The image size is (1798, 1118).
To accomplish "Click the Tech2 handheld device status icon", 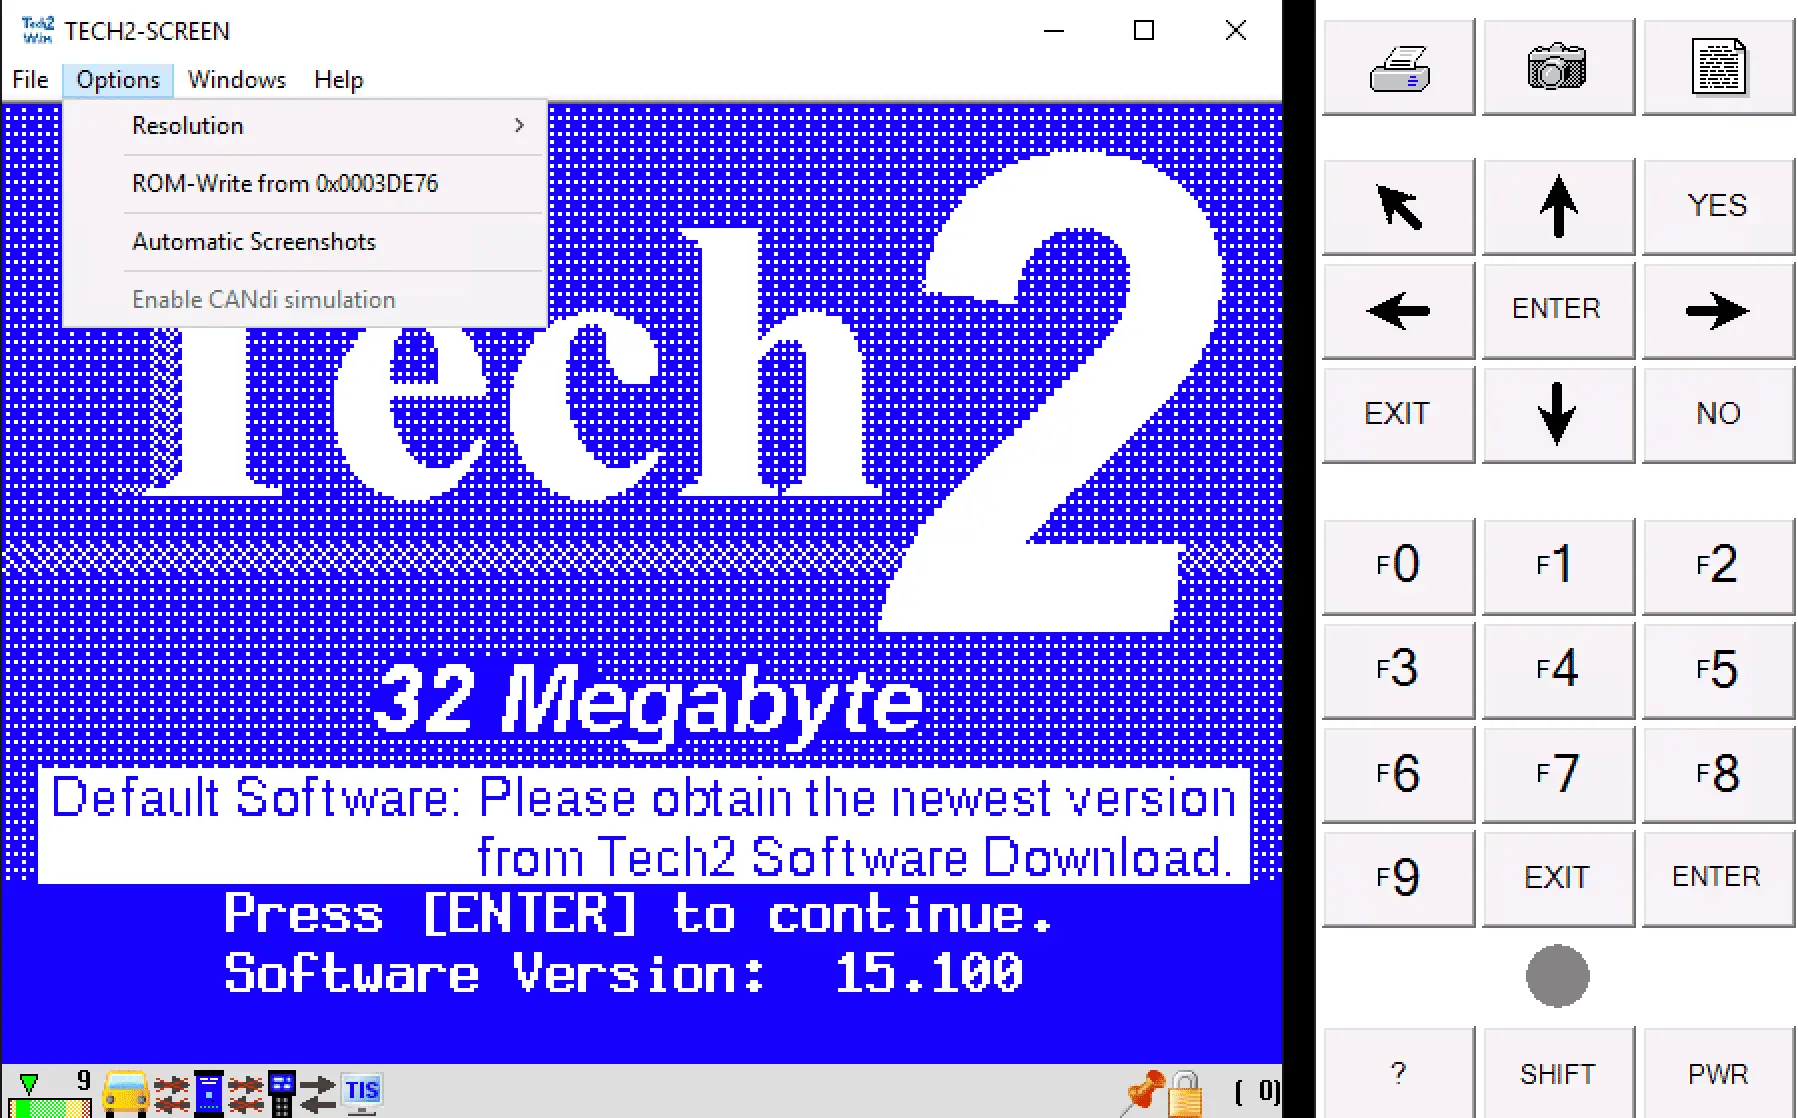I will pos(282,1092).
